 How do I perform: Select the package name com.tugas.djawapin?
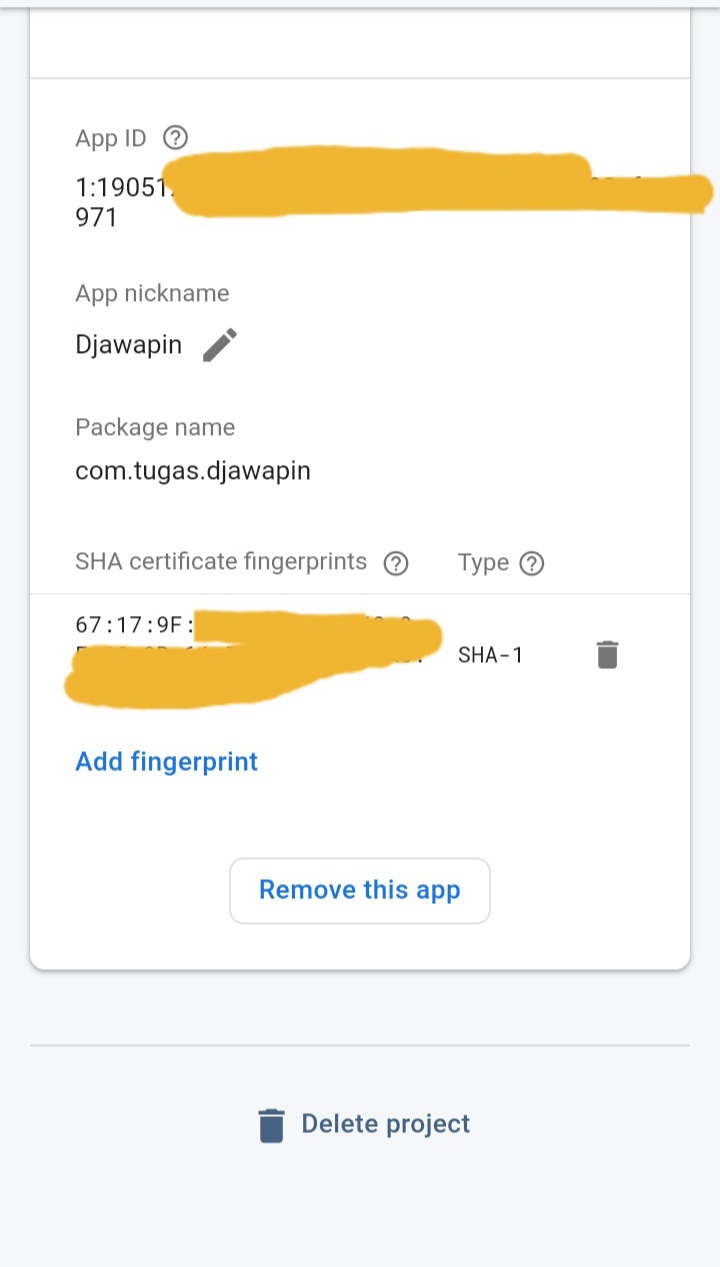[x=193, y=470]
